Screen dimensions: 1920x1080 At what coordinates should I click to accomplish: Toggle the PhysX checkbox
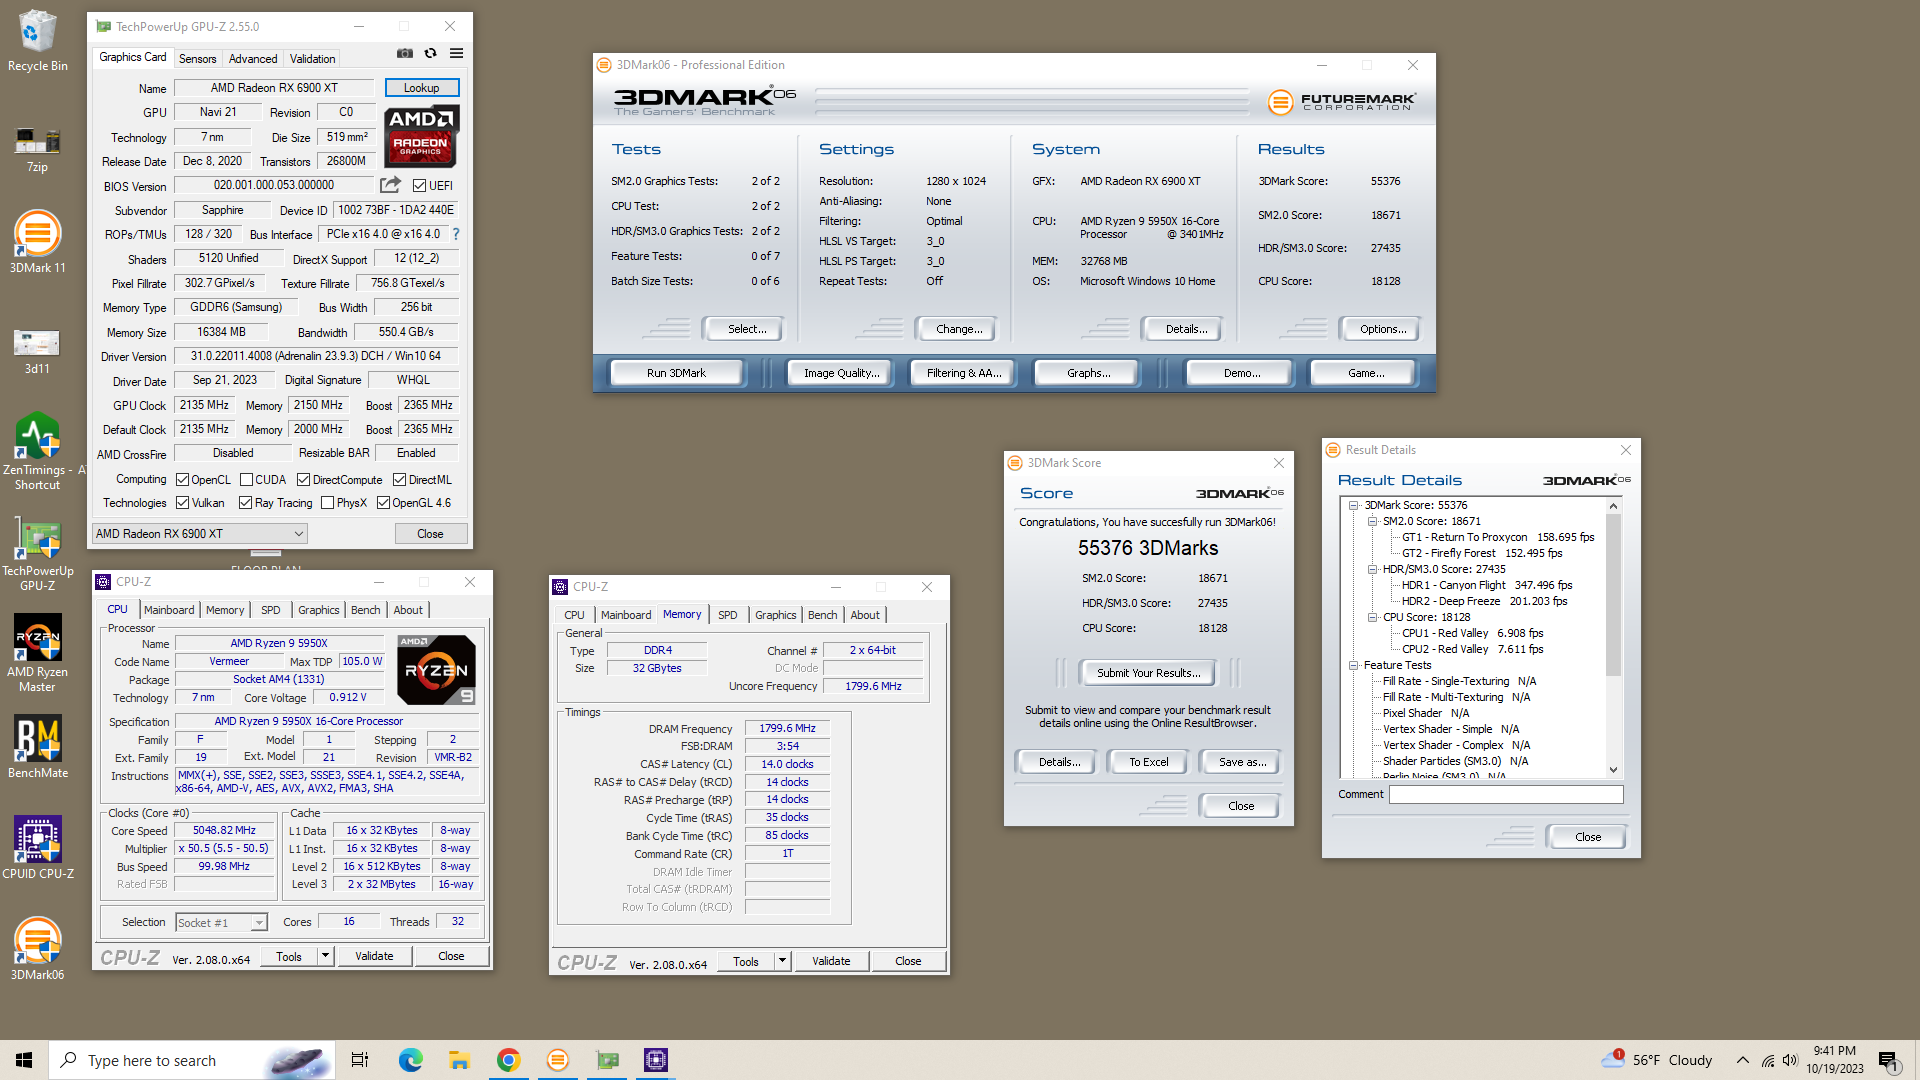[327, 503]
